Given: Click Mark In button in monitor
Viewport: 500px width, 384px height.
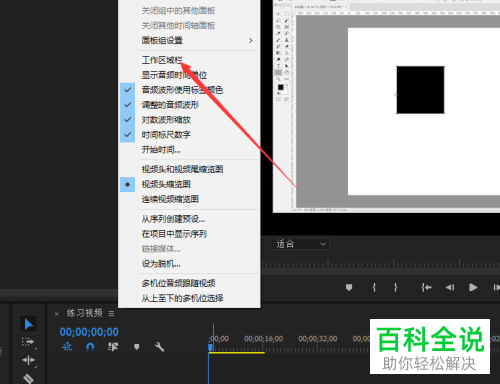Looking at the screenshot, I should pos(374,287).
